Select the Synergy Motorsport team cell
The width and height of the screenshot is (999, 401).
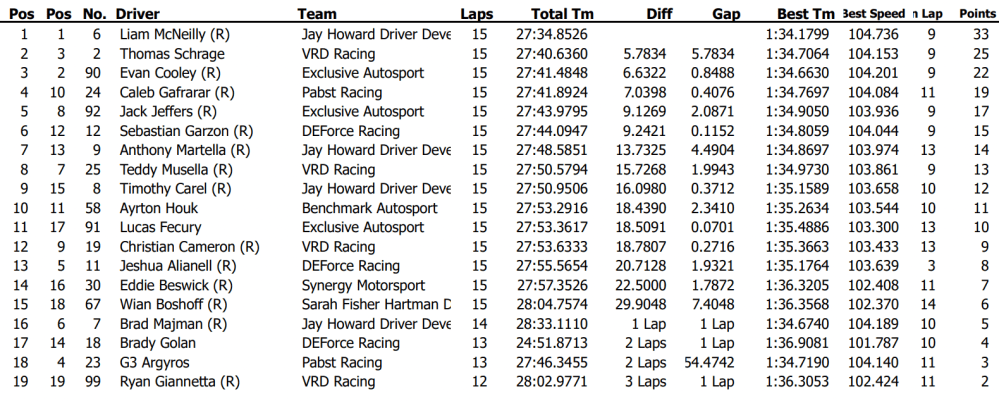[x=365, y=285]
